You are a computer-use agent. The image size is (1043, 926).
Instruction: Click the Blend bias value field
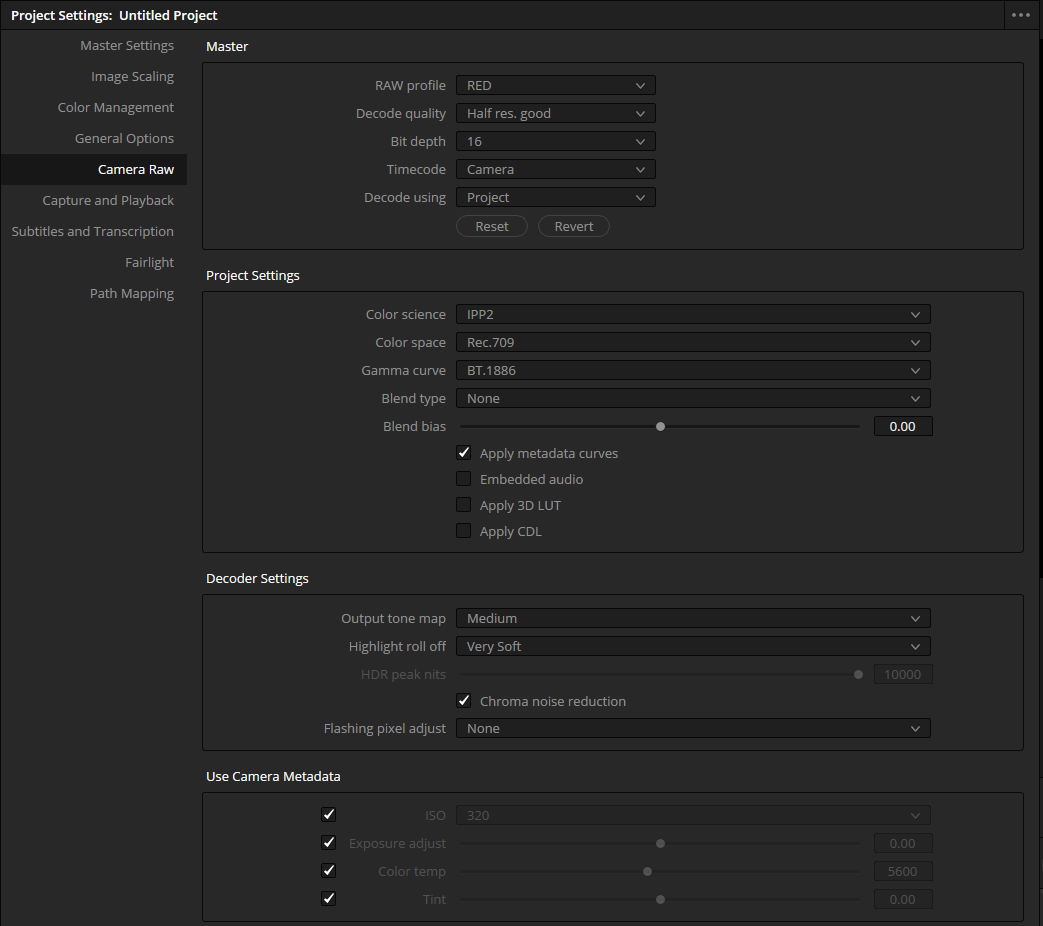coord(902,426)
